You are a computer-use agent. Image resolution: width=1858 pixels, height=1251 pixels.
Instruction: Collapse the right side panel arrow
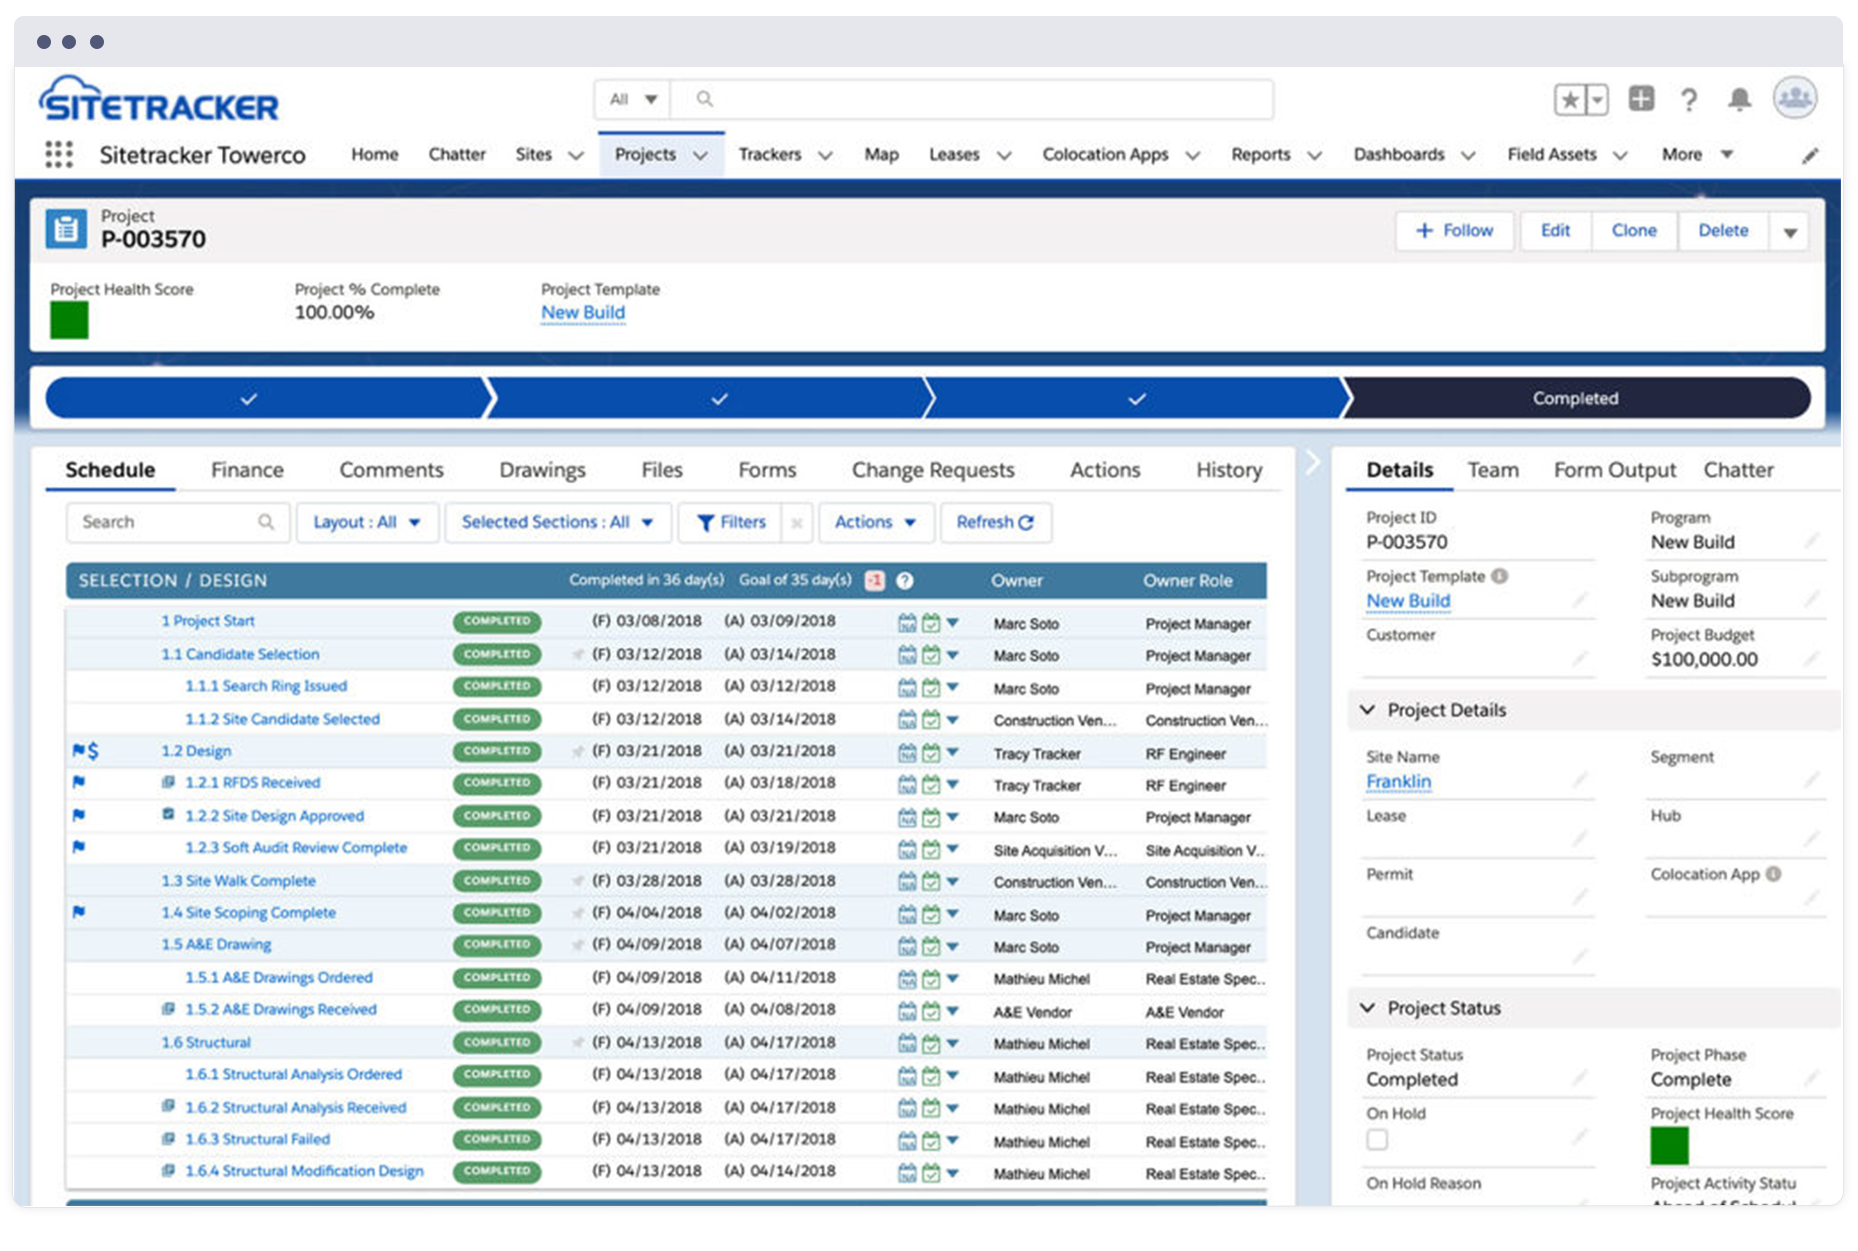tap(1313, 462)
